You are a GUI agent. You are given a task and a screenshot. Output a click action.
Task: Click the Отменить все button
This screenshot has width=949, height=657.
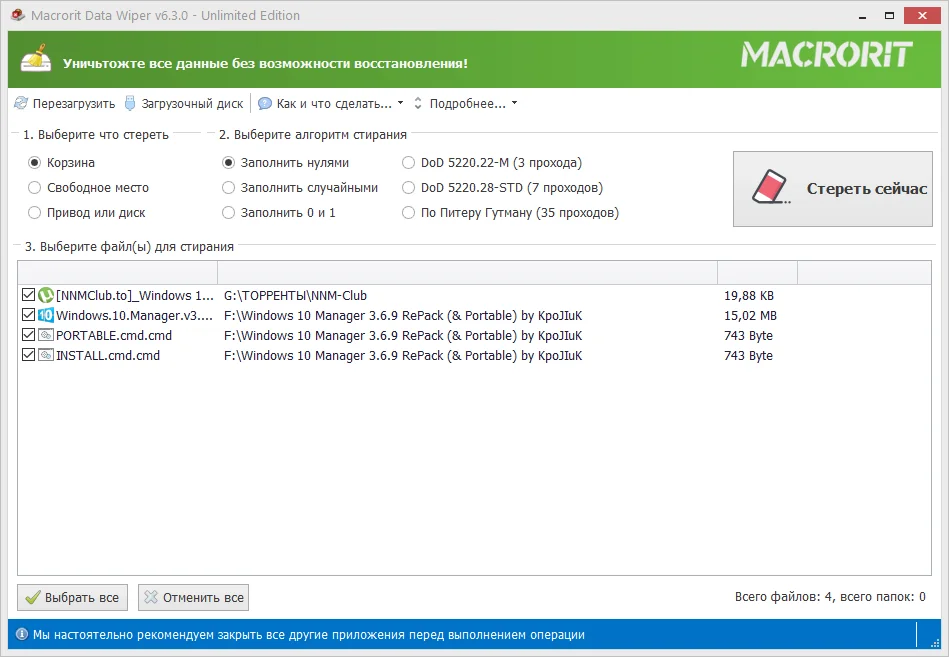click(x=193, y=598)
